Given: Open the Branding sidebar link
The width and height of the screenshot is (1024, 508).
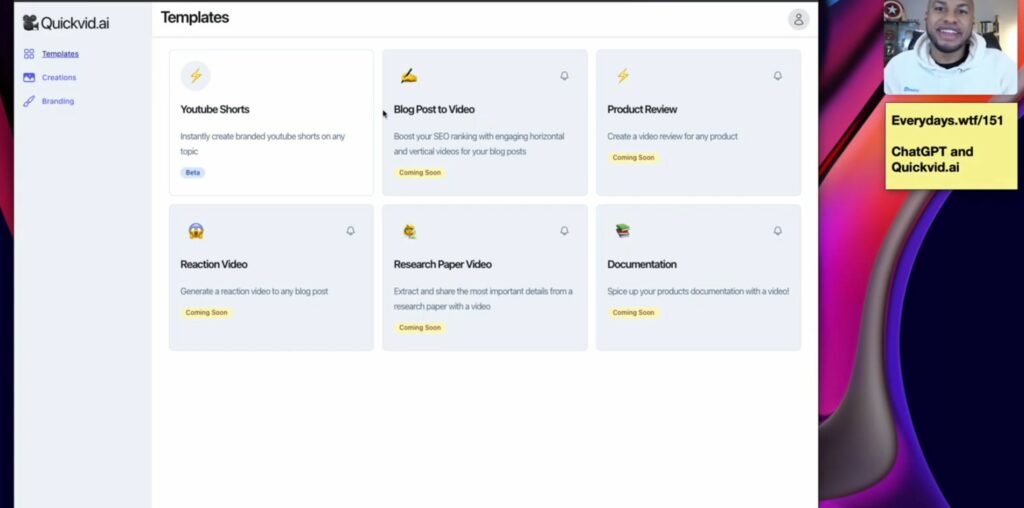Looking at the screenshot, I should click(x=57, y=101).
